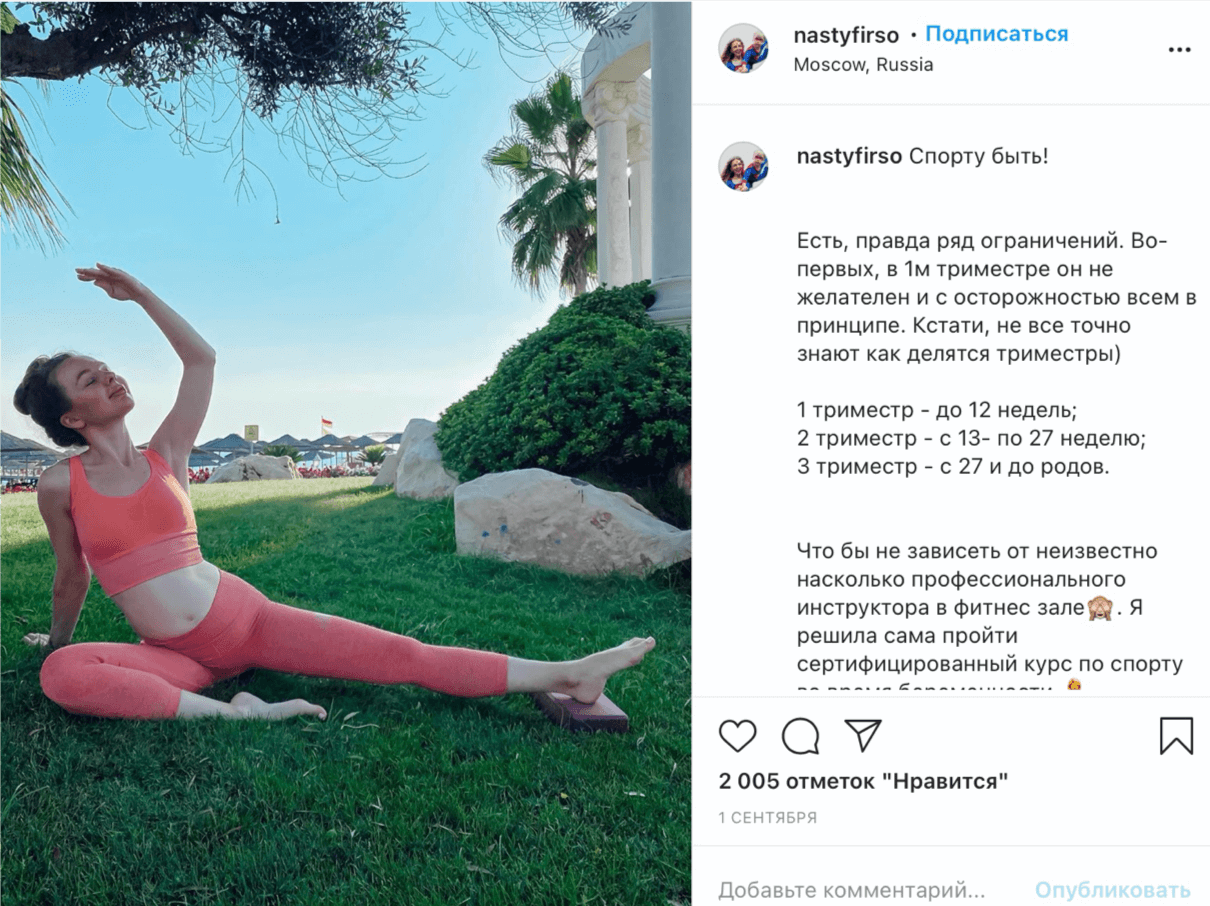
Task: Click the yoga photo of the woman
Action: pos(345,453)
